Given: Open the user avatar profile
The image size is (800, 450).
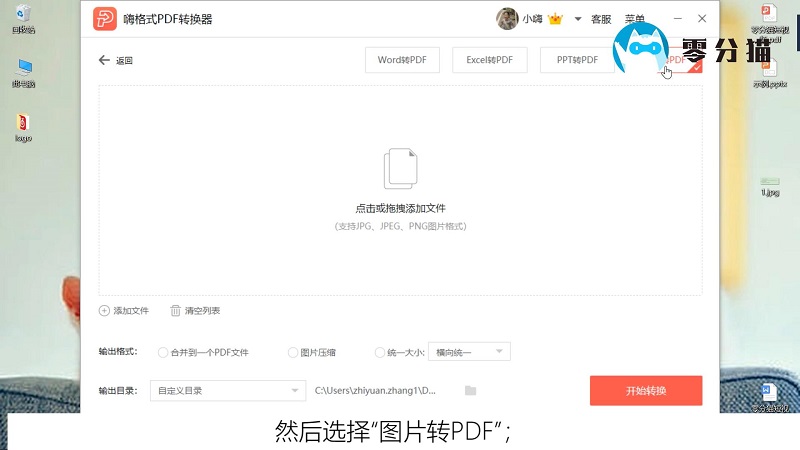Looking at the screenshot, I should click(507, 19).
